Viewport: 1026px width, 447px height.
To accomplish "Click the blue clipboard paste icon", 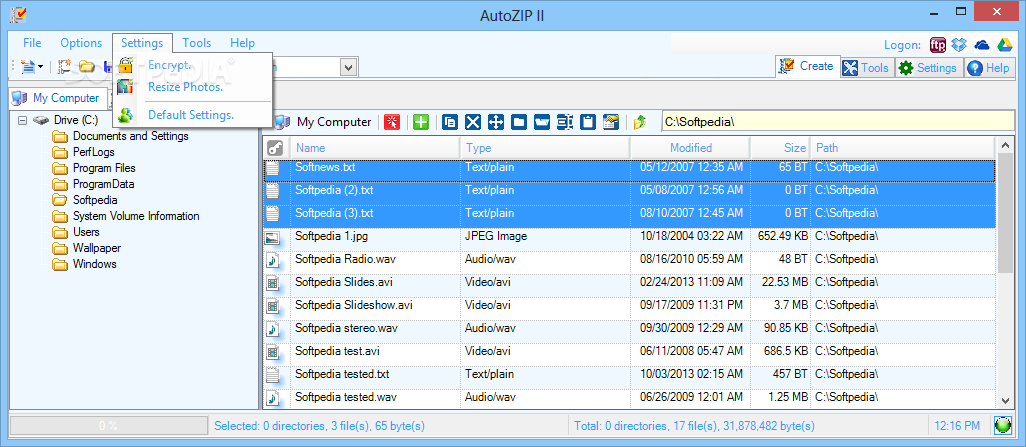I will 588,122.
